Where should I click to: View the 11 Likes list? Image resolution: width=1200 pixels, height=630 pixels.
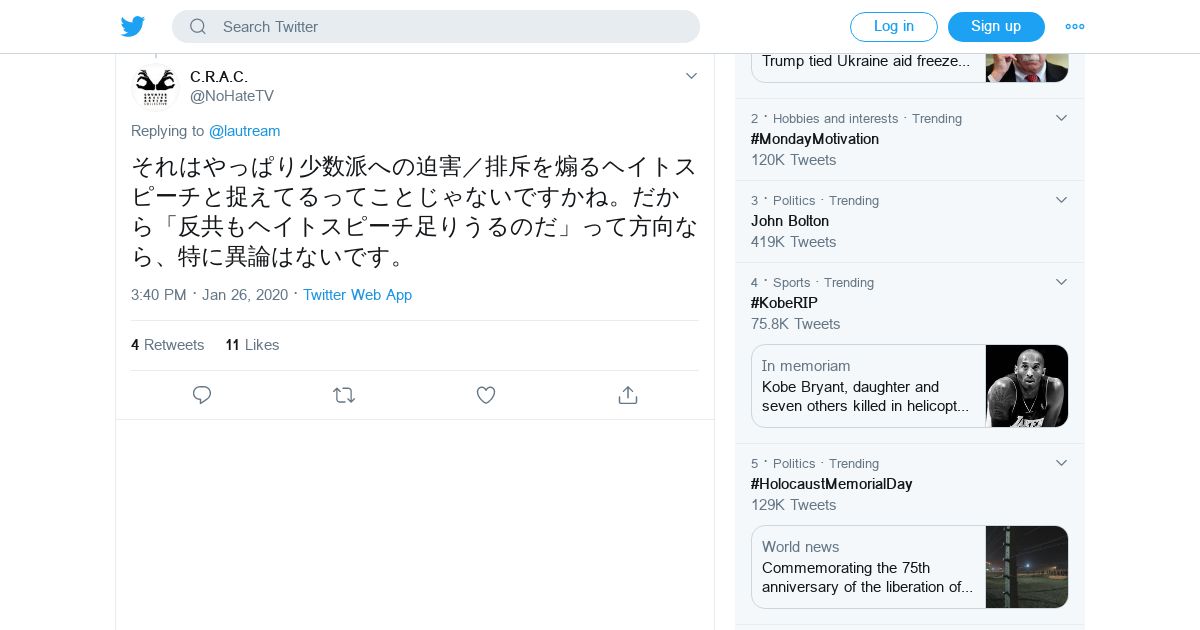(252, 345)
